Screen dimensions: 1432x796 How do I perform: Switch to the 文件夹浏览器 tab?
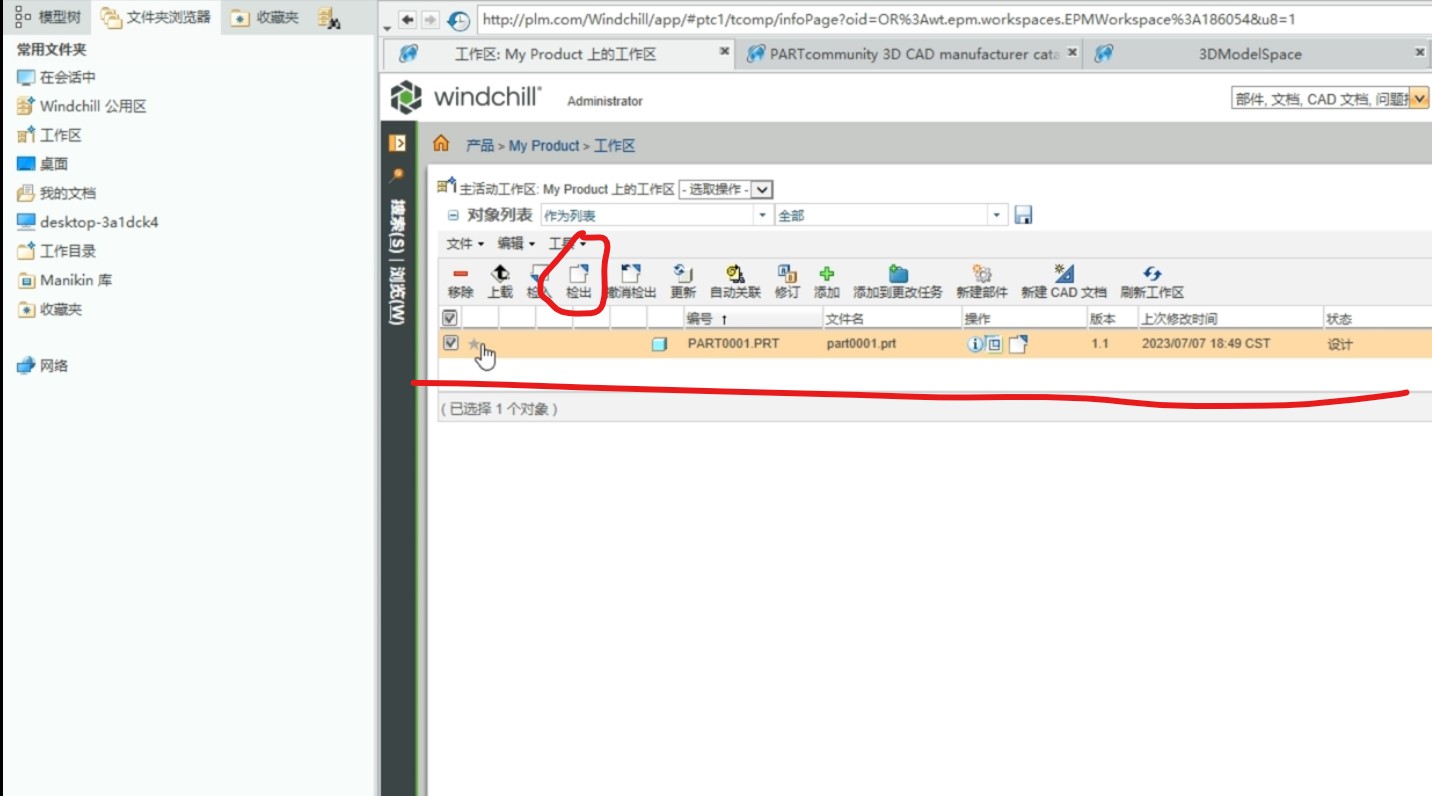(155, 17)
